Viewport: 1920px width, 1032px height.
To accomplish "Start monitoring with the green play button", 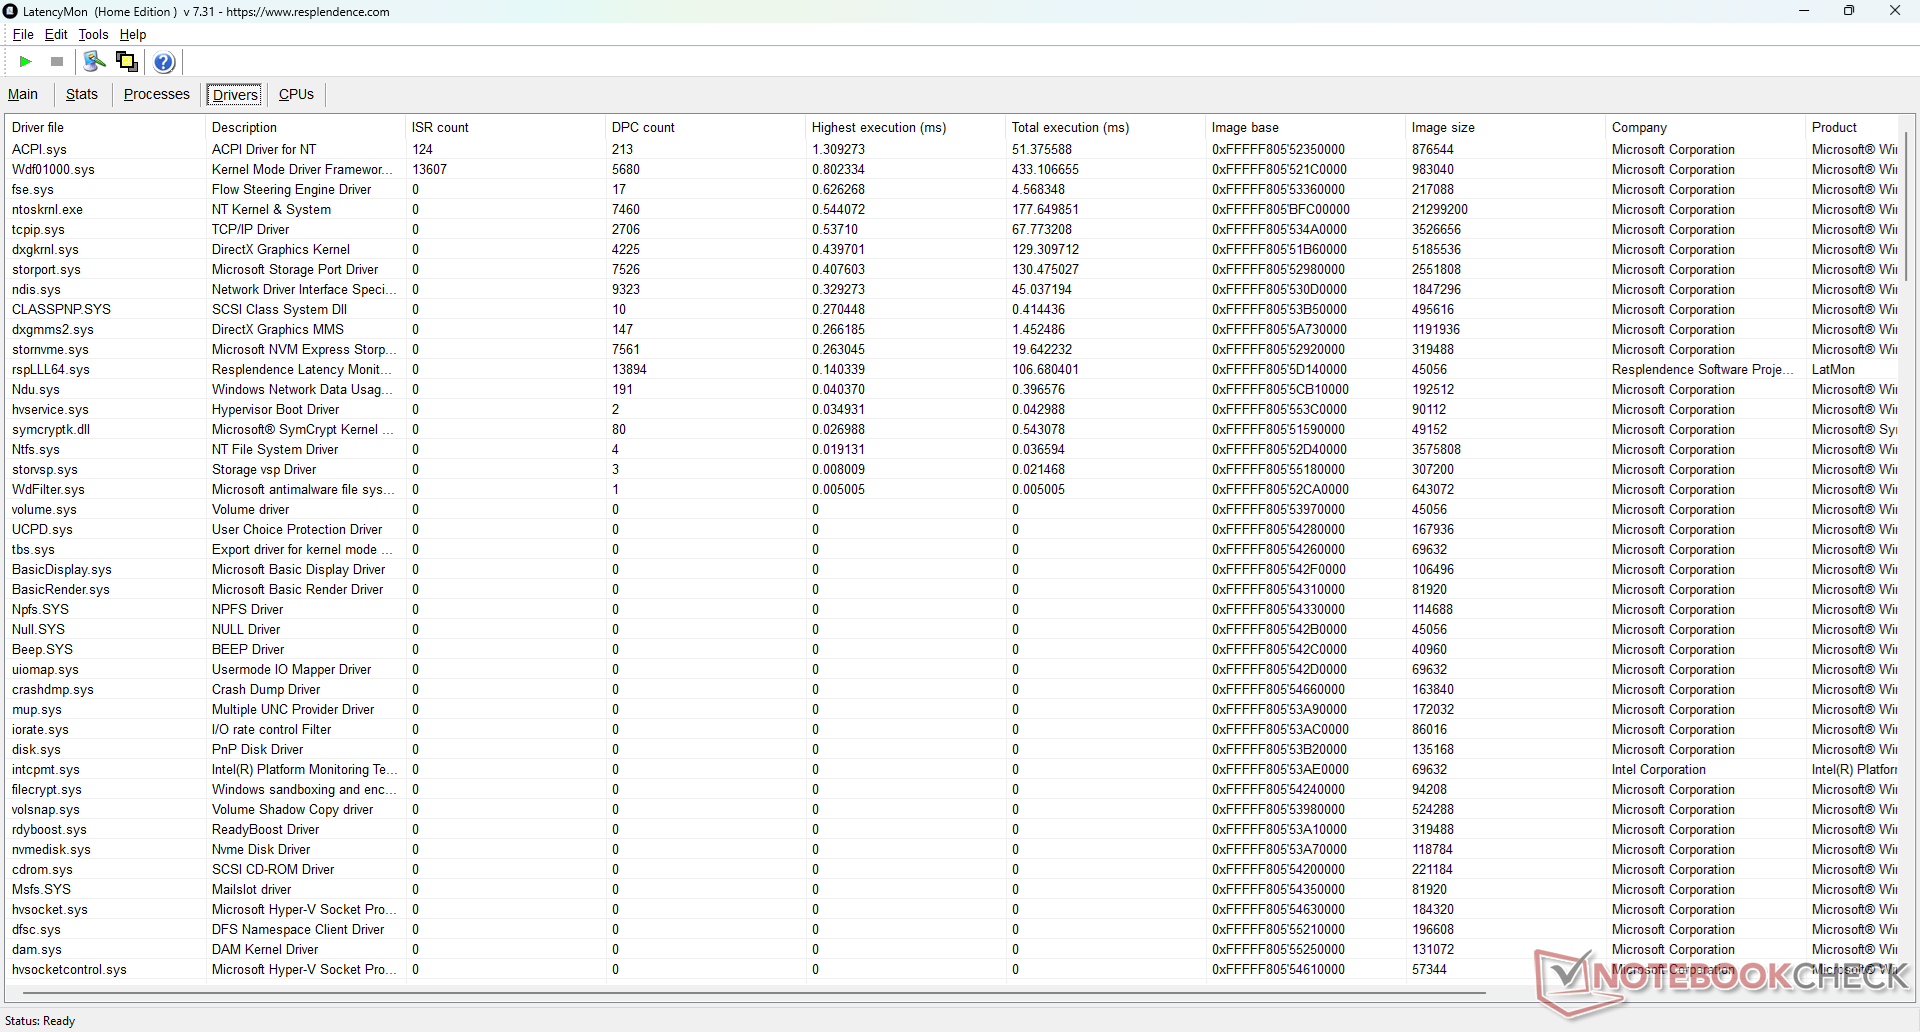I will point(25,62).
